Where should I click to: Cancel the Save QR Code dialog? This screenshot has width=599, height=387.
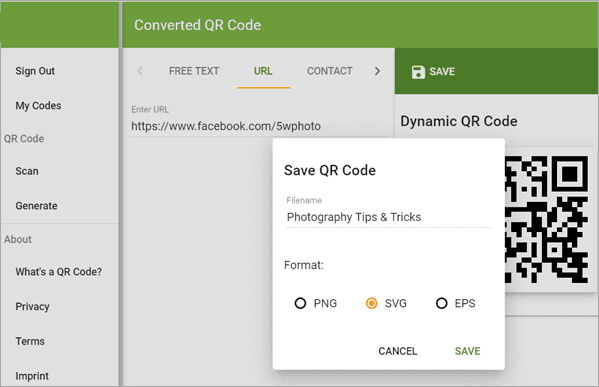pos(398,351)
